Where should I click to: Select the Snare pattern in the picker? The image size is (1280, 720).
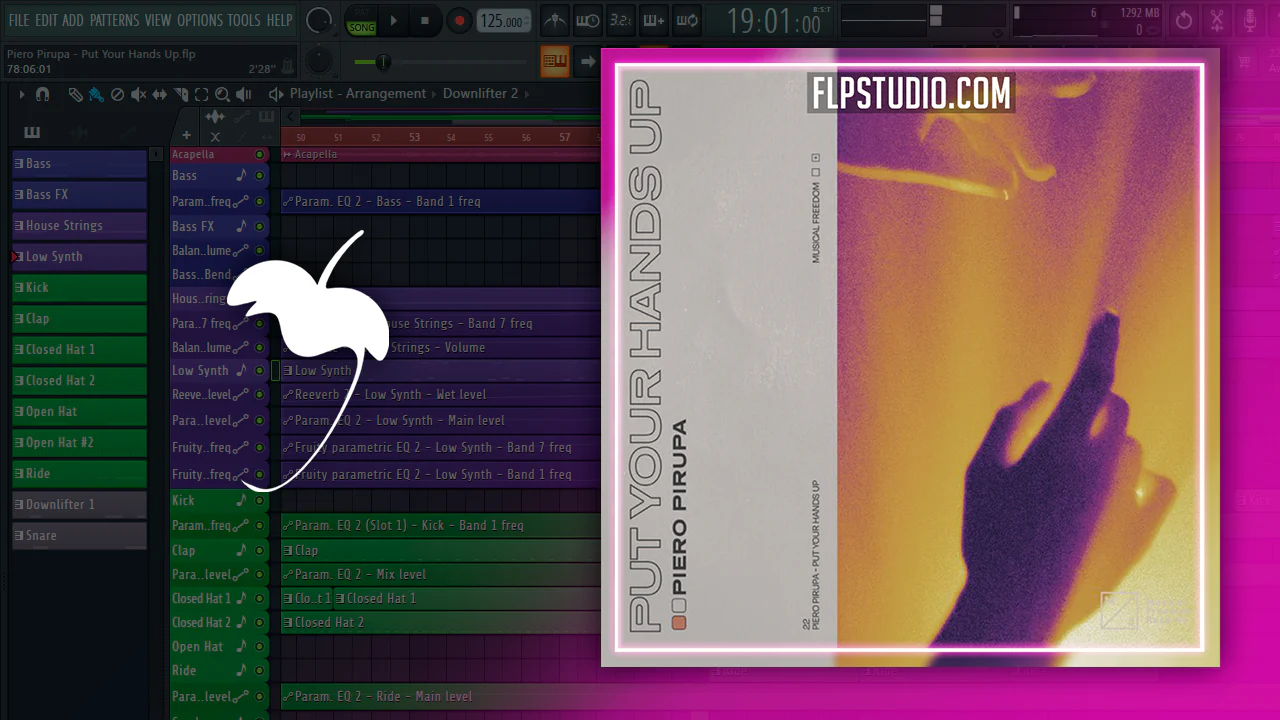79,536
